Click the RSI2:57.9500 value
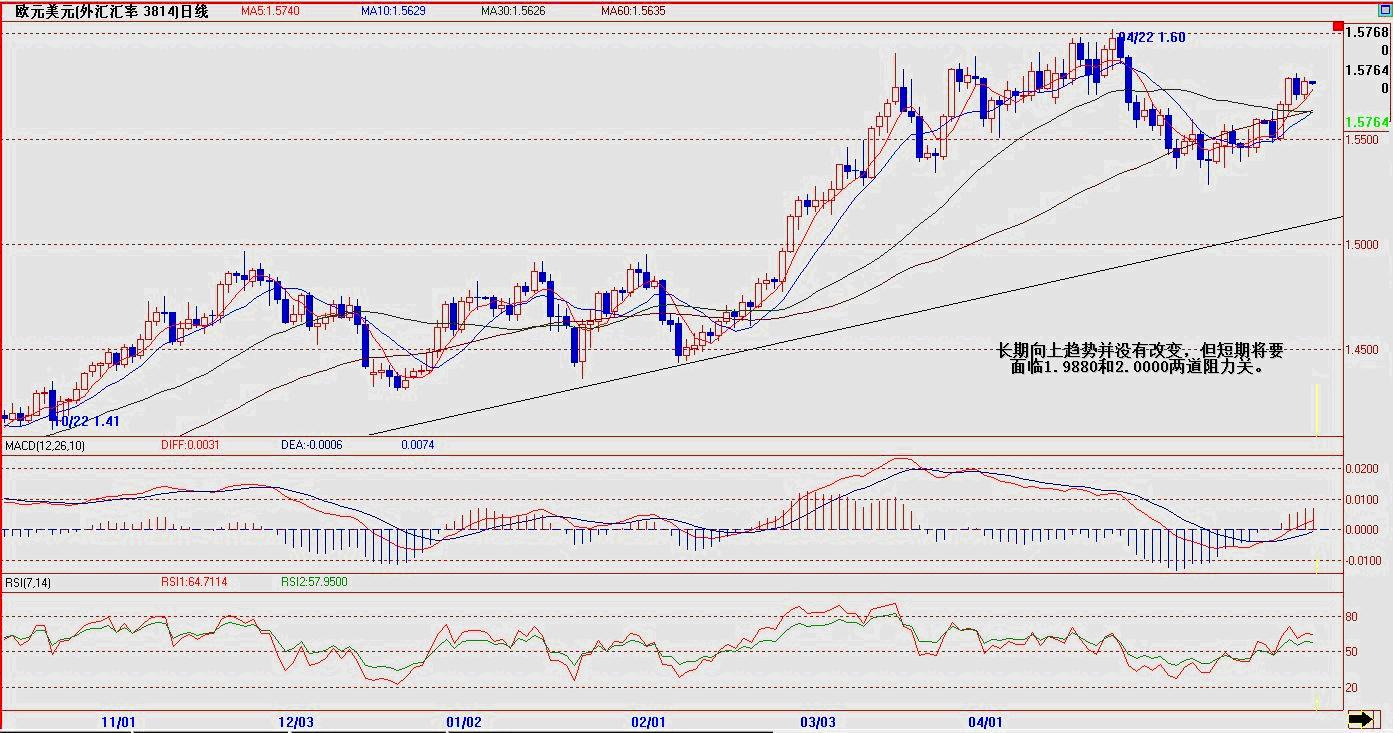This screenshot has height=733, width=1393. pos(314,582)
